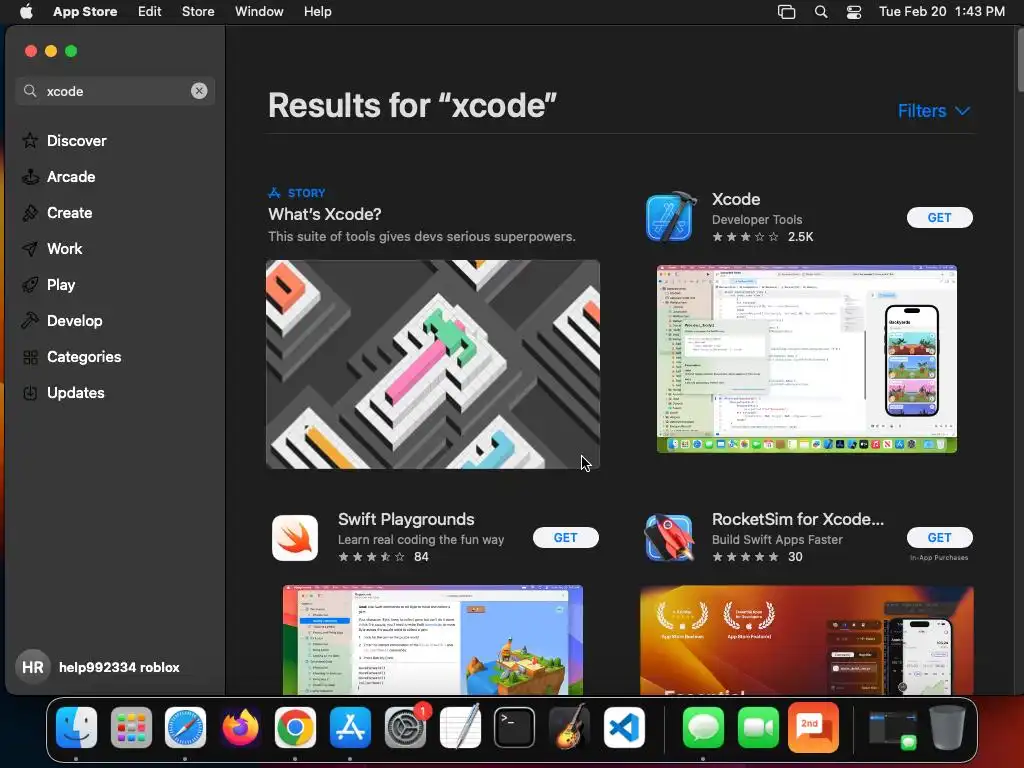Click the xcode search input field
1024x768 pixels.
point(115,91)
